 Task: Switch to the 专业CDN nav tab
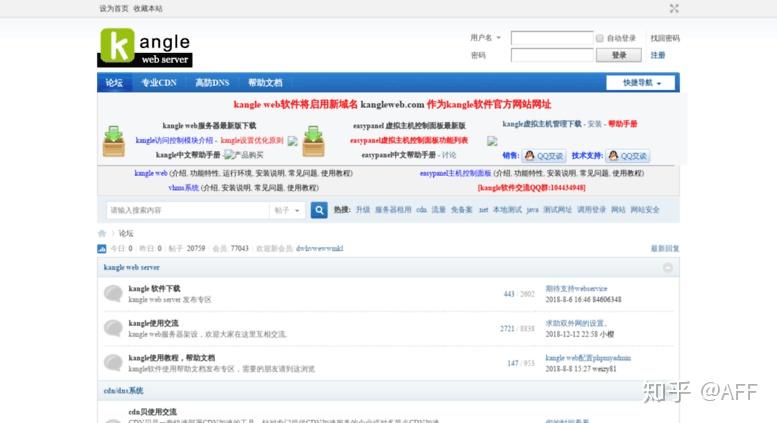159,83
